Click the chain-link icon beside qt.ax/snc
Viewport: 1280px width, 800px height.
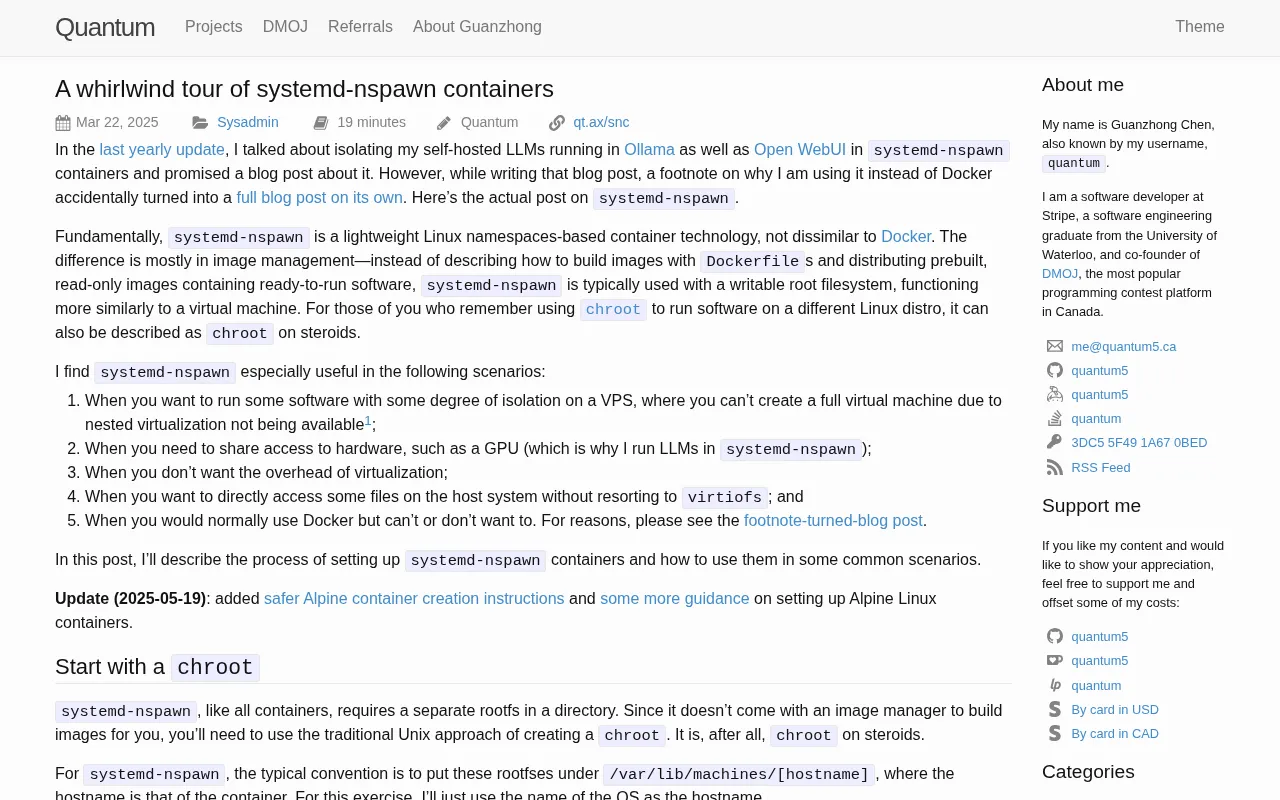(557, 123)
